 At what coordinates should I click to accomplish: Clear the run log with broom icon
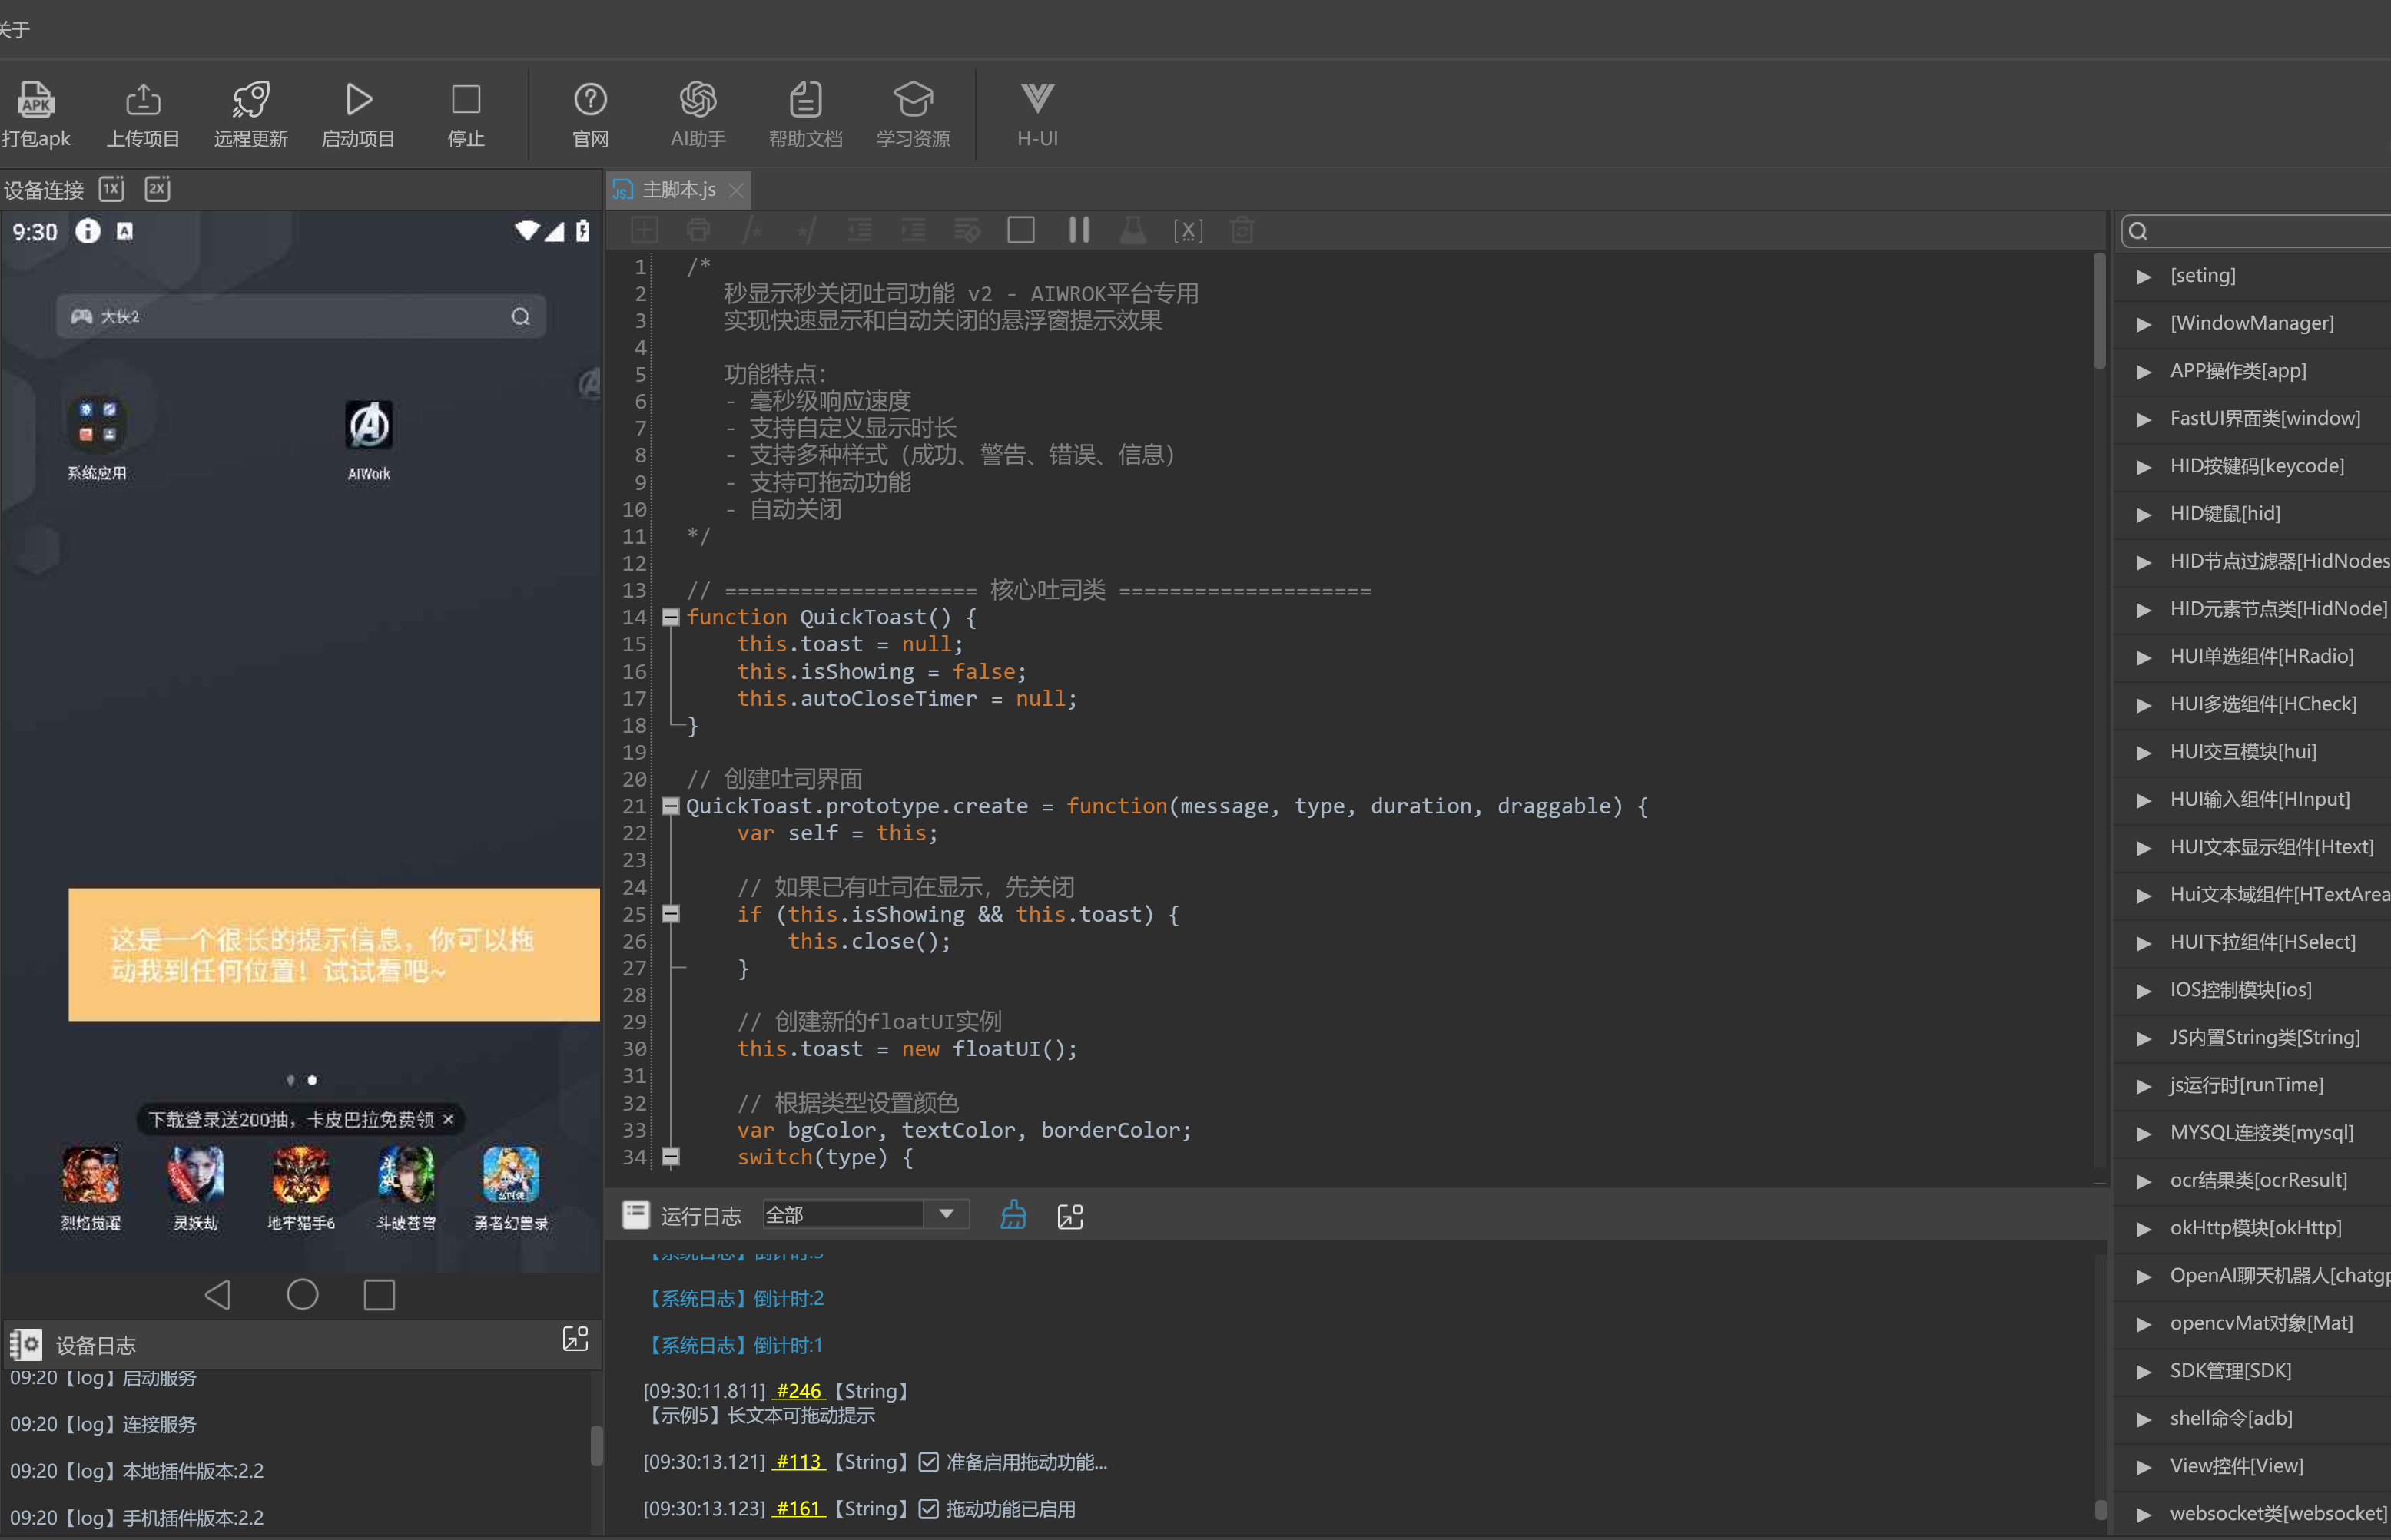coord(1013,1215)
